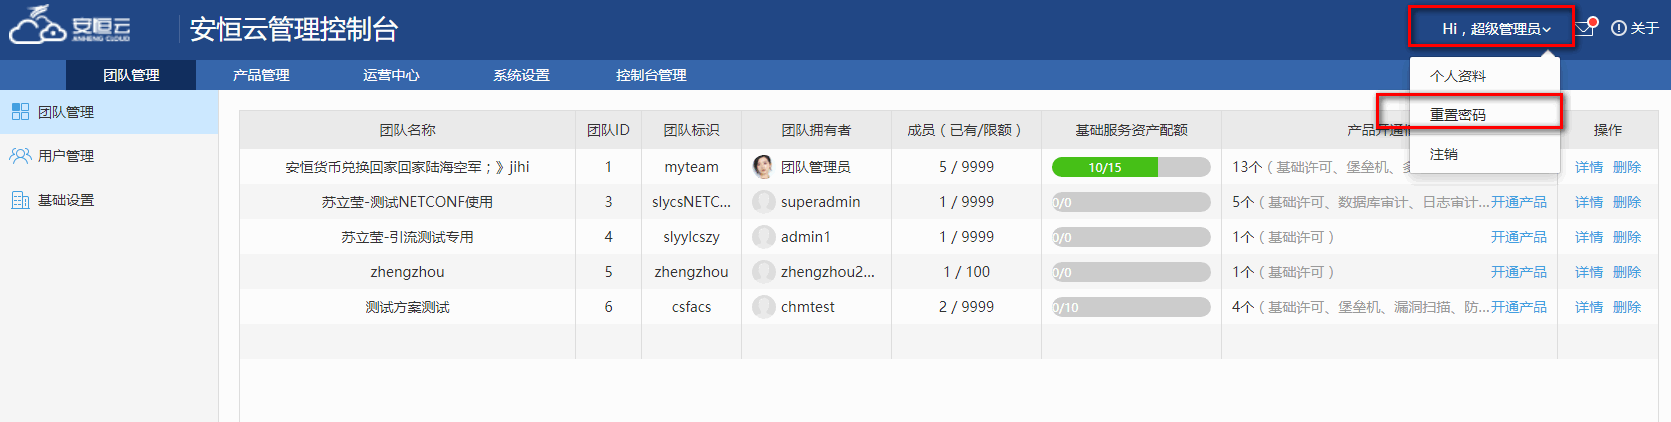Switch to the 产品管理 tab

click(x=261, y=75)
